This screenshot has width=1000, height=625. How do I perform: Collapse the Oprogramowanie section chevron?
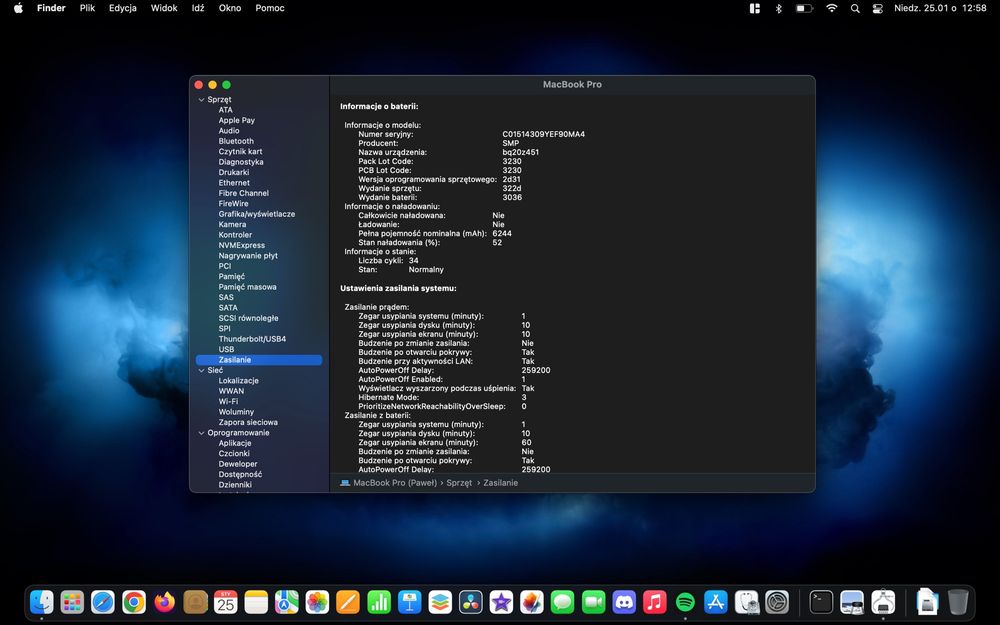202,433
